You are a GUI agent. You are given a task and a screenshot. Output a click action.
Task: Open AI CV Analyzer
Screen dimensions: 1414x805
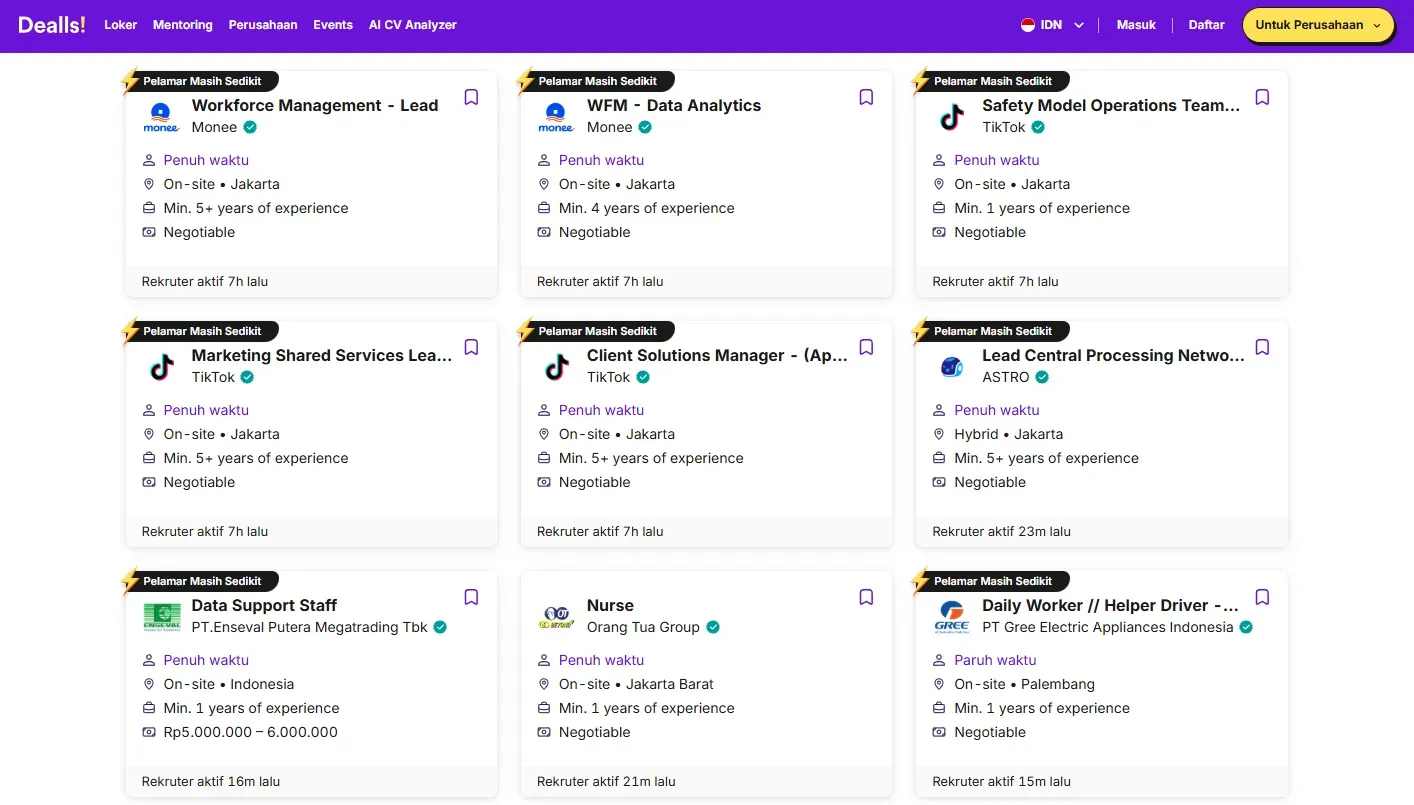[413, 25]
